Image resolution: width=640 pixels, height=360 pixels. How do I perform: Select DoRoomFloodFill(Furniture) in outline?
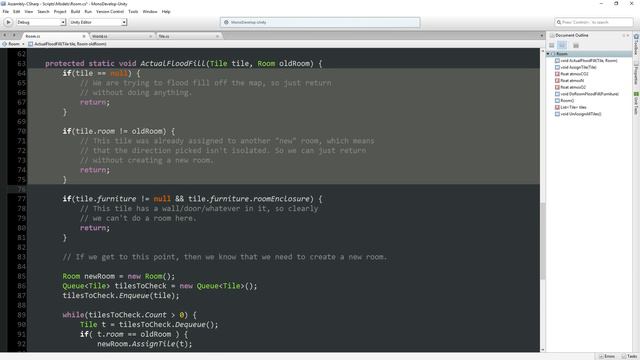589,94
